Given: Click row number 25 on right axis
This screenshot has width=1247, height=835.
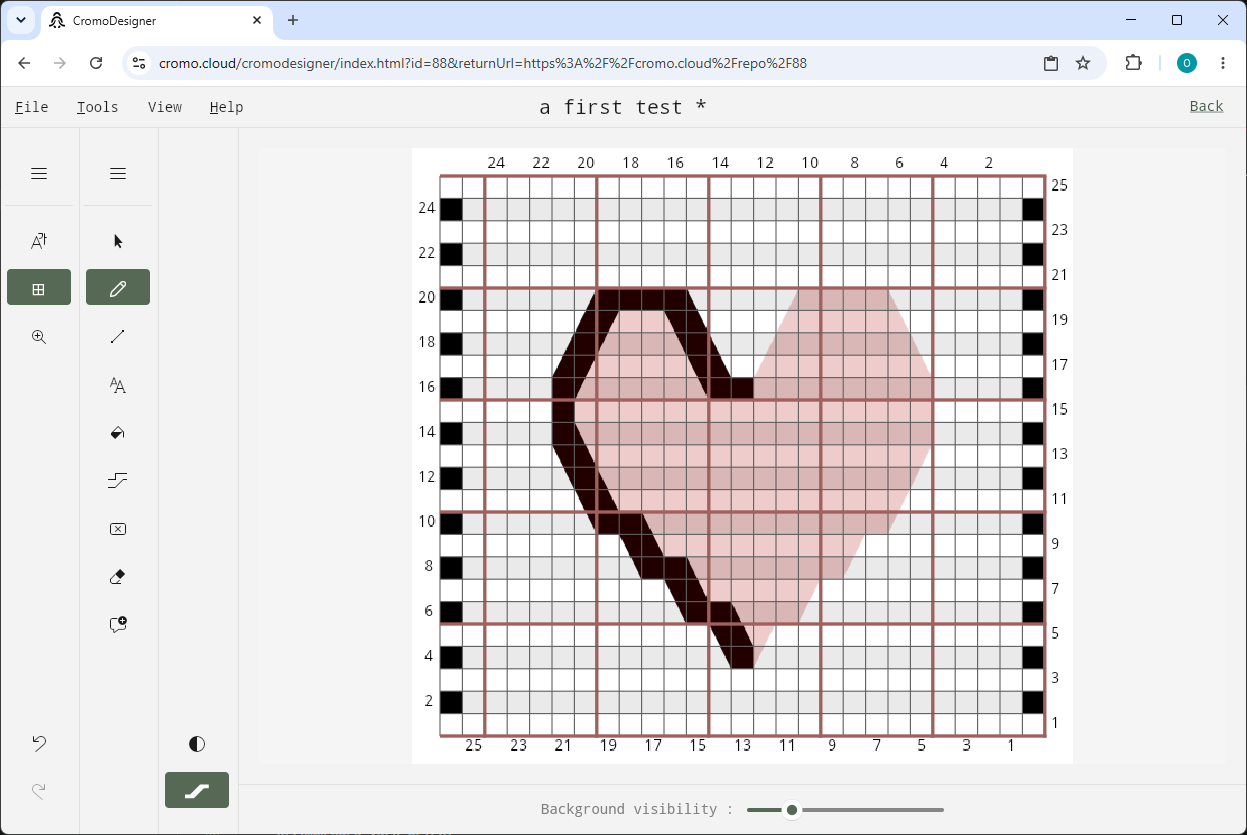Looking at the screenshot, I should 1059,186.
